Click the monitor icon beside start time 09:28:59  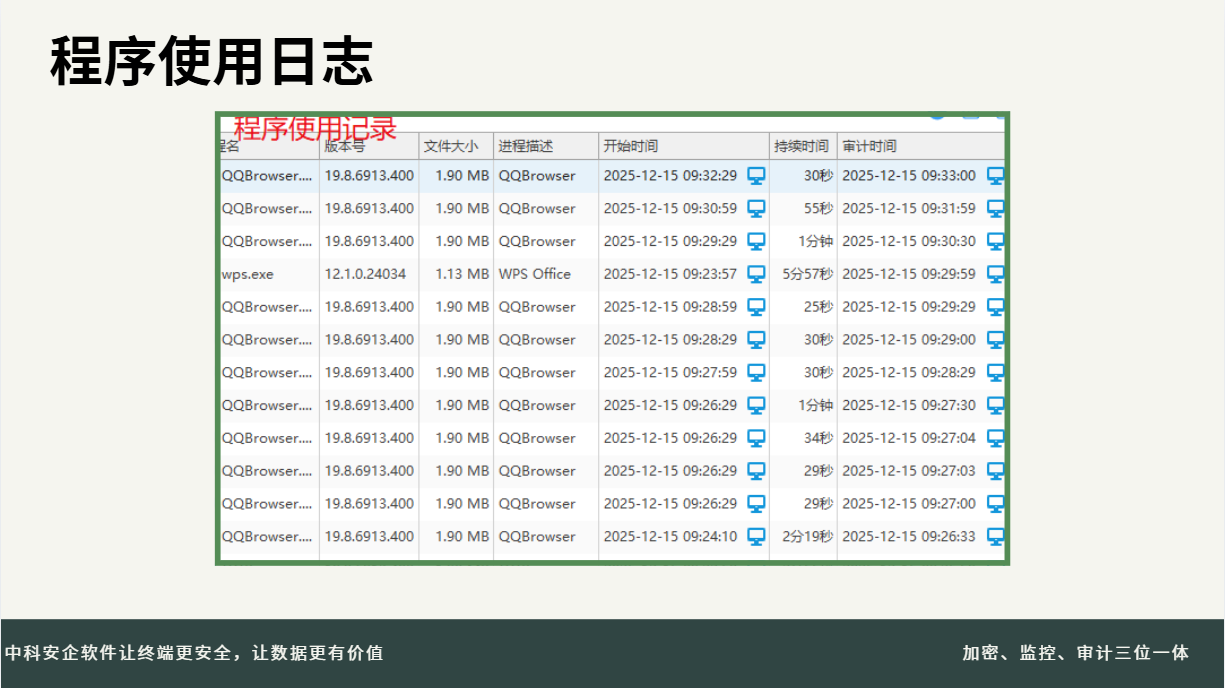click(x=757, y=307)
